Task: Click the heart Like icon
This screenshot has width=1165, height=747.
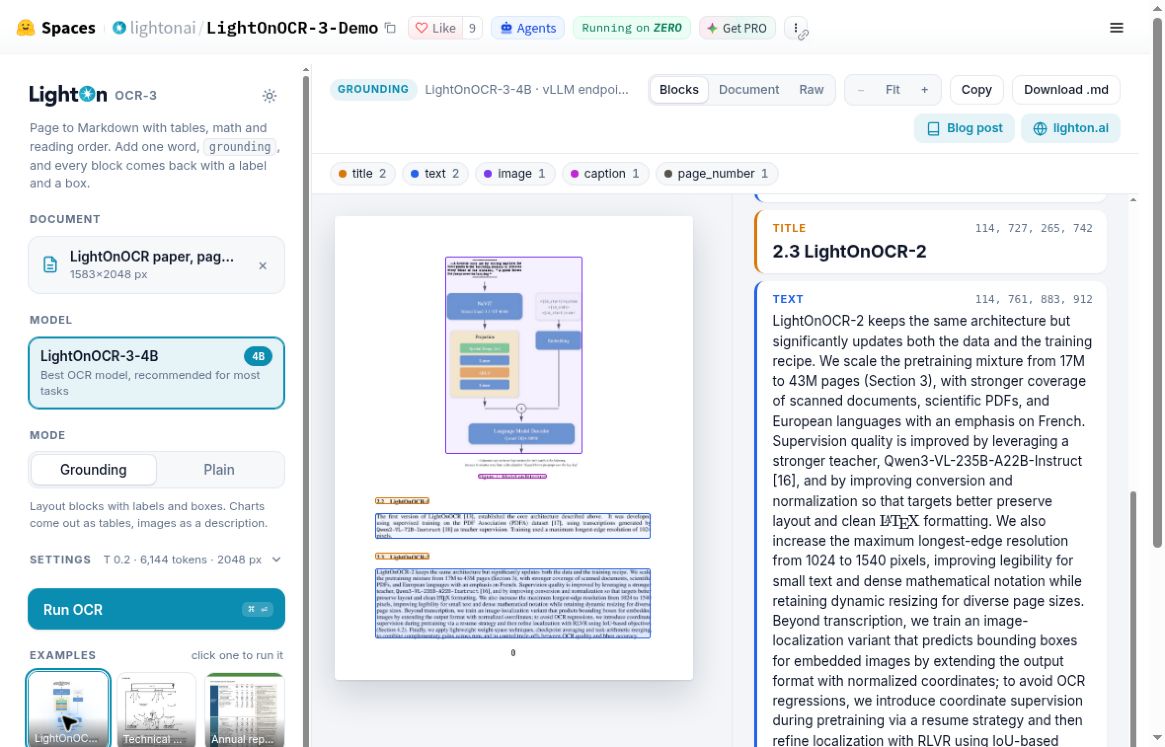Action: click(421, 28)
